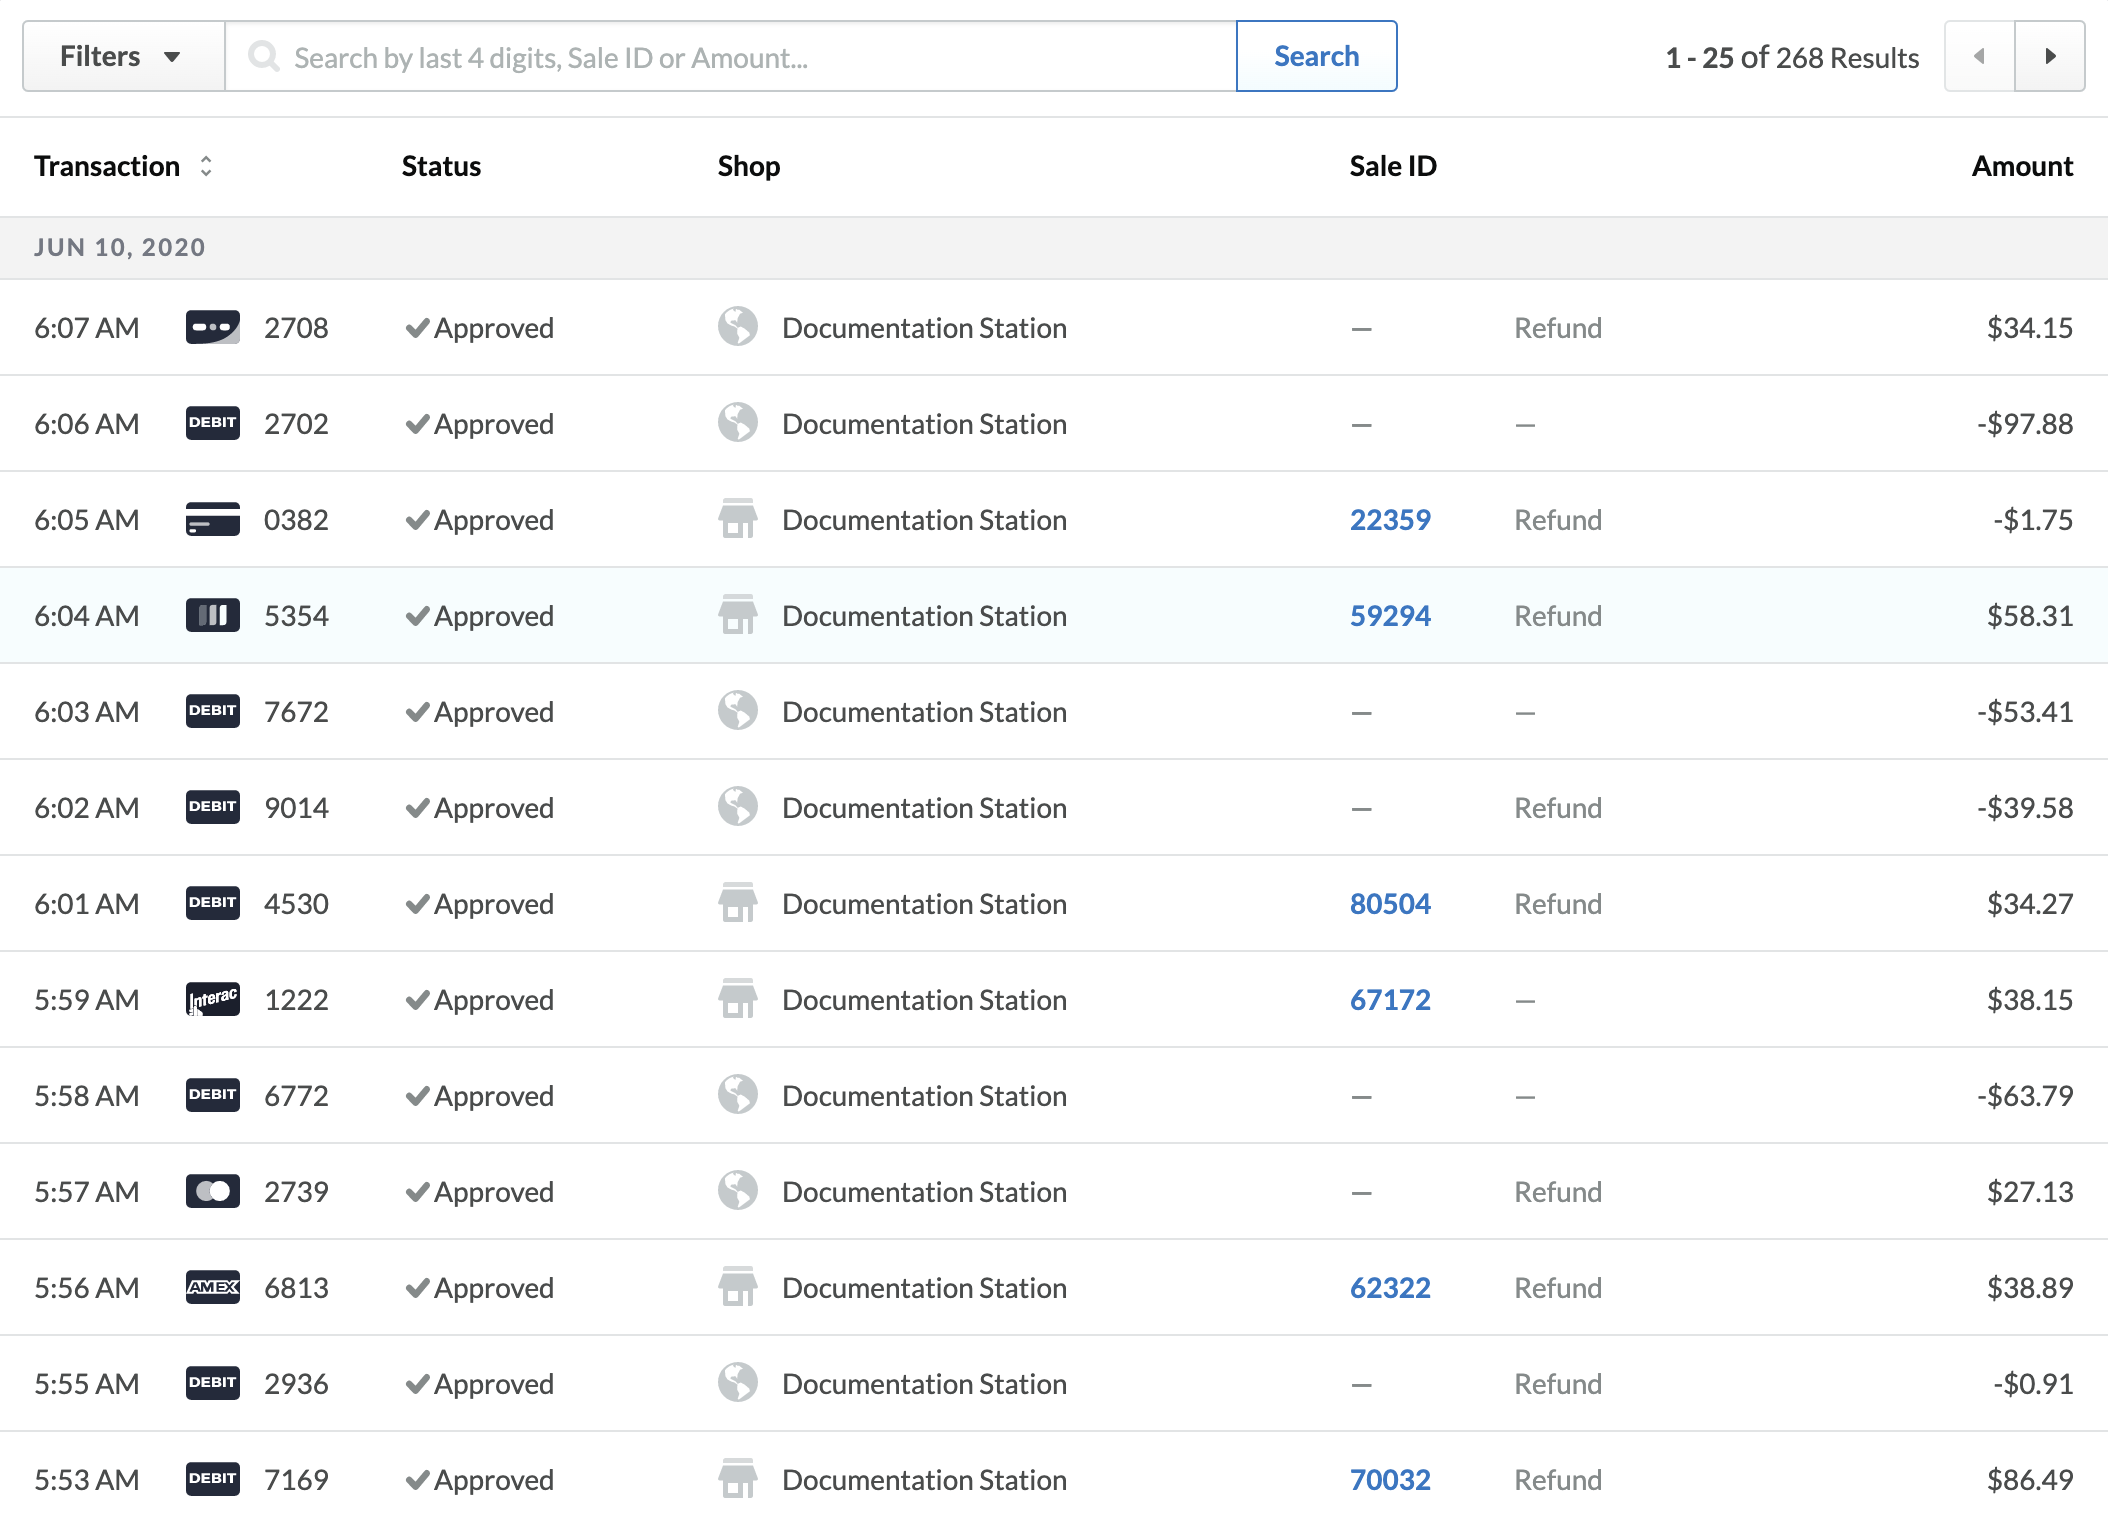Click the Shop column header

(748, 166)
